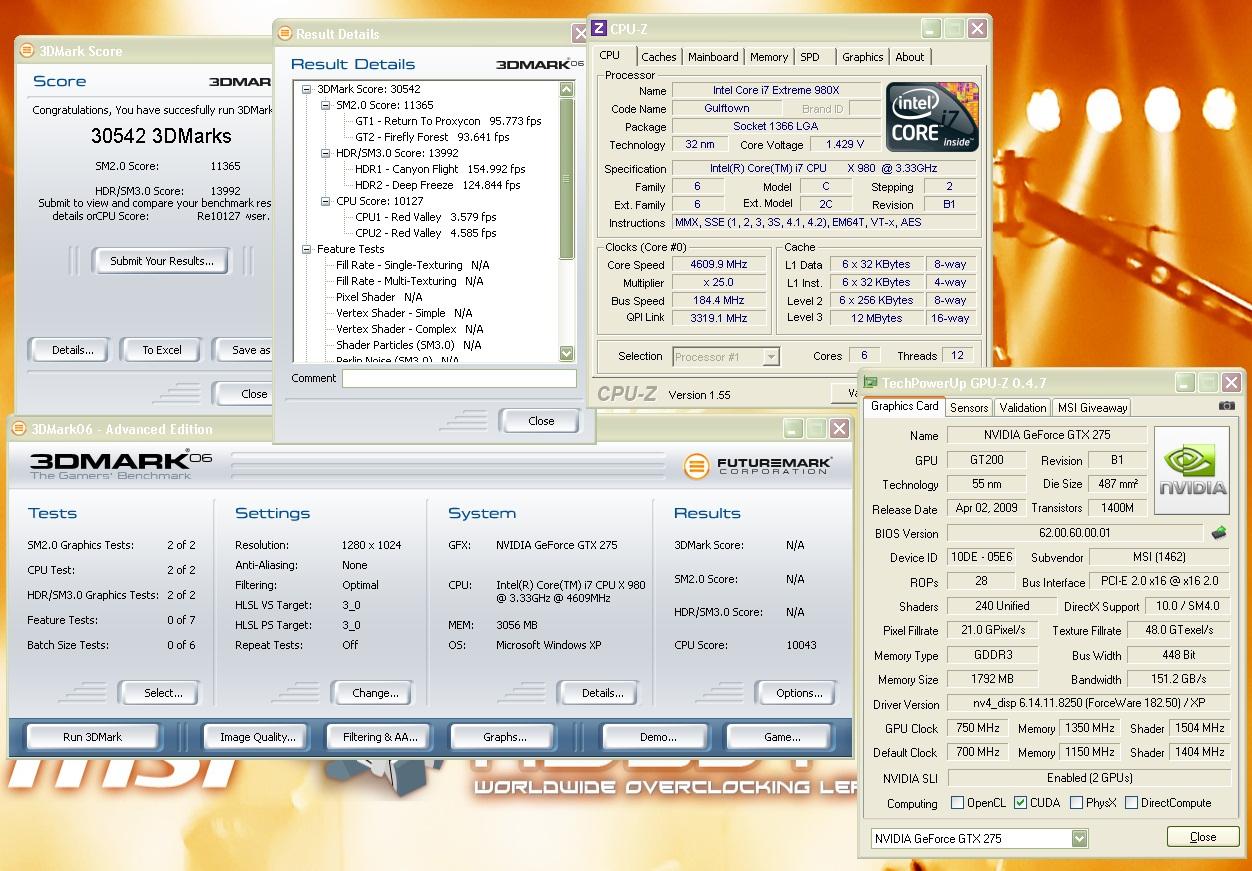1252x871 pixels.
Task: Tick the DirectCompute checkbox
Action: tap(1131, 803)
